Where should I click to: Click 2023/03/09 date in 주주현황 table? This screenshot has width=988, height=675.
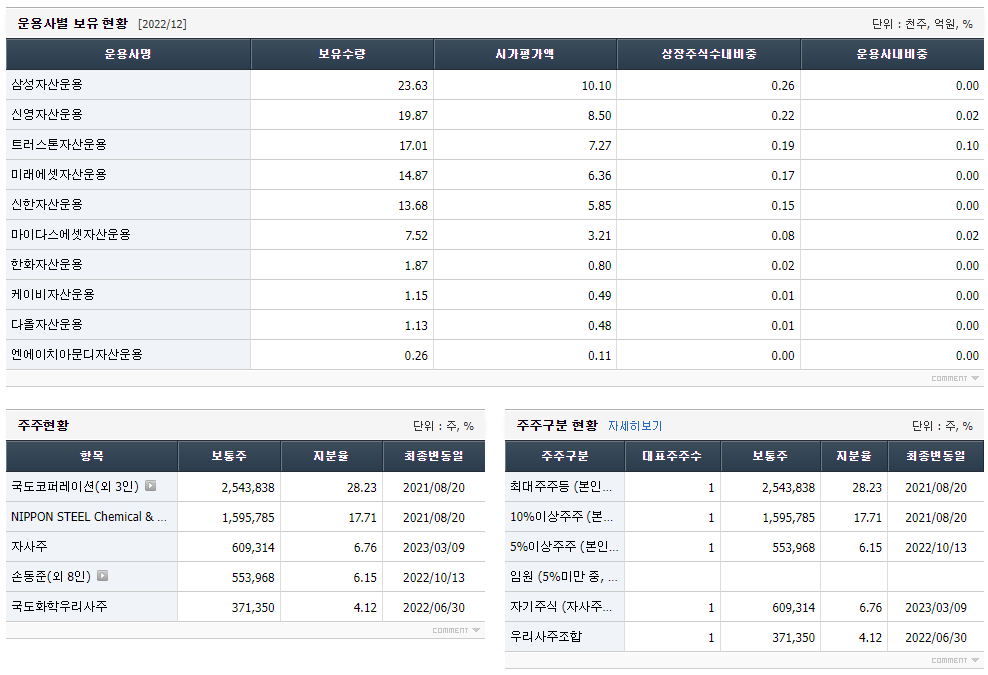pyautogui.click(x=434, y=548)
